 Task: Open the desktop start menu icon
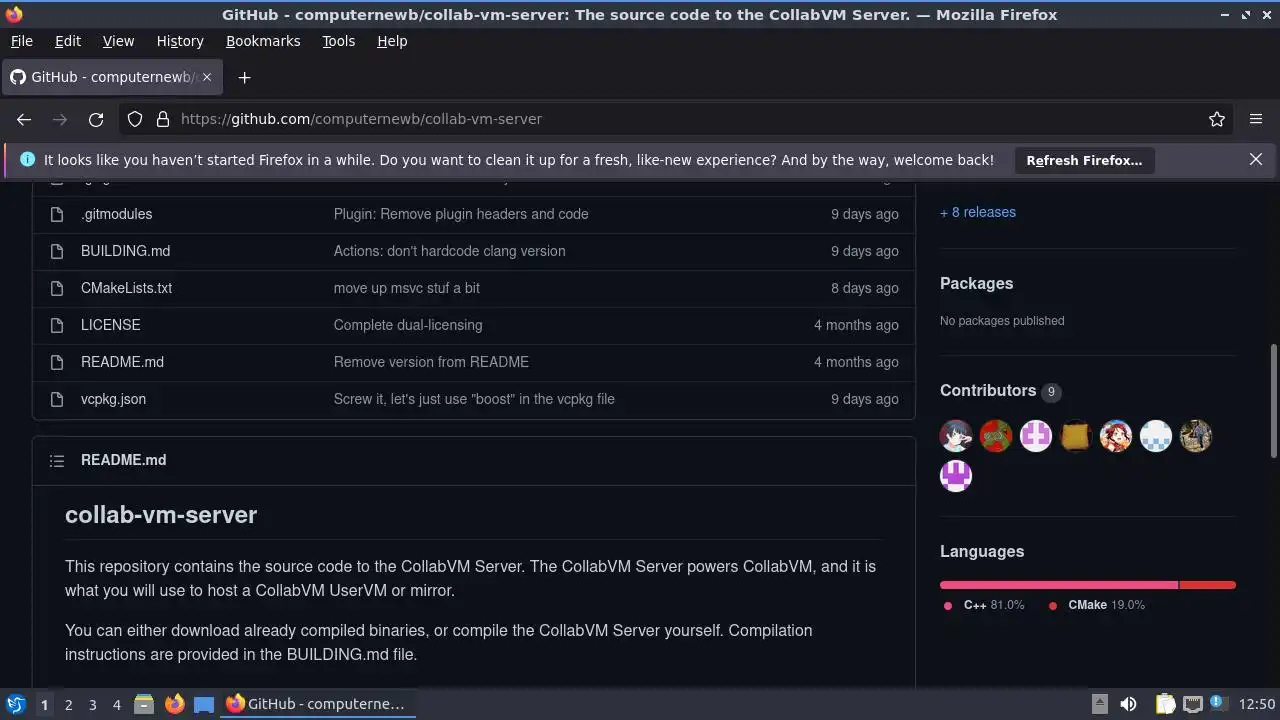[x=15, y=704]
